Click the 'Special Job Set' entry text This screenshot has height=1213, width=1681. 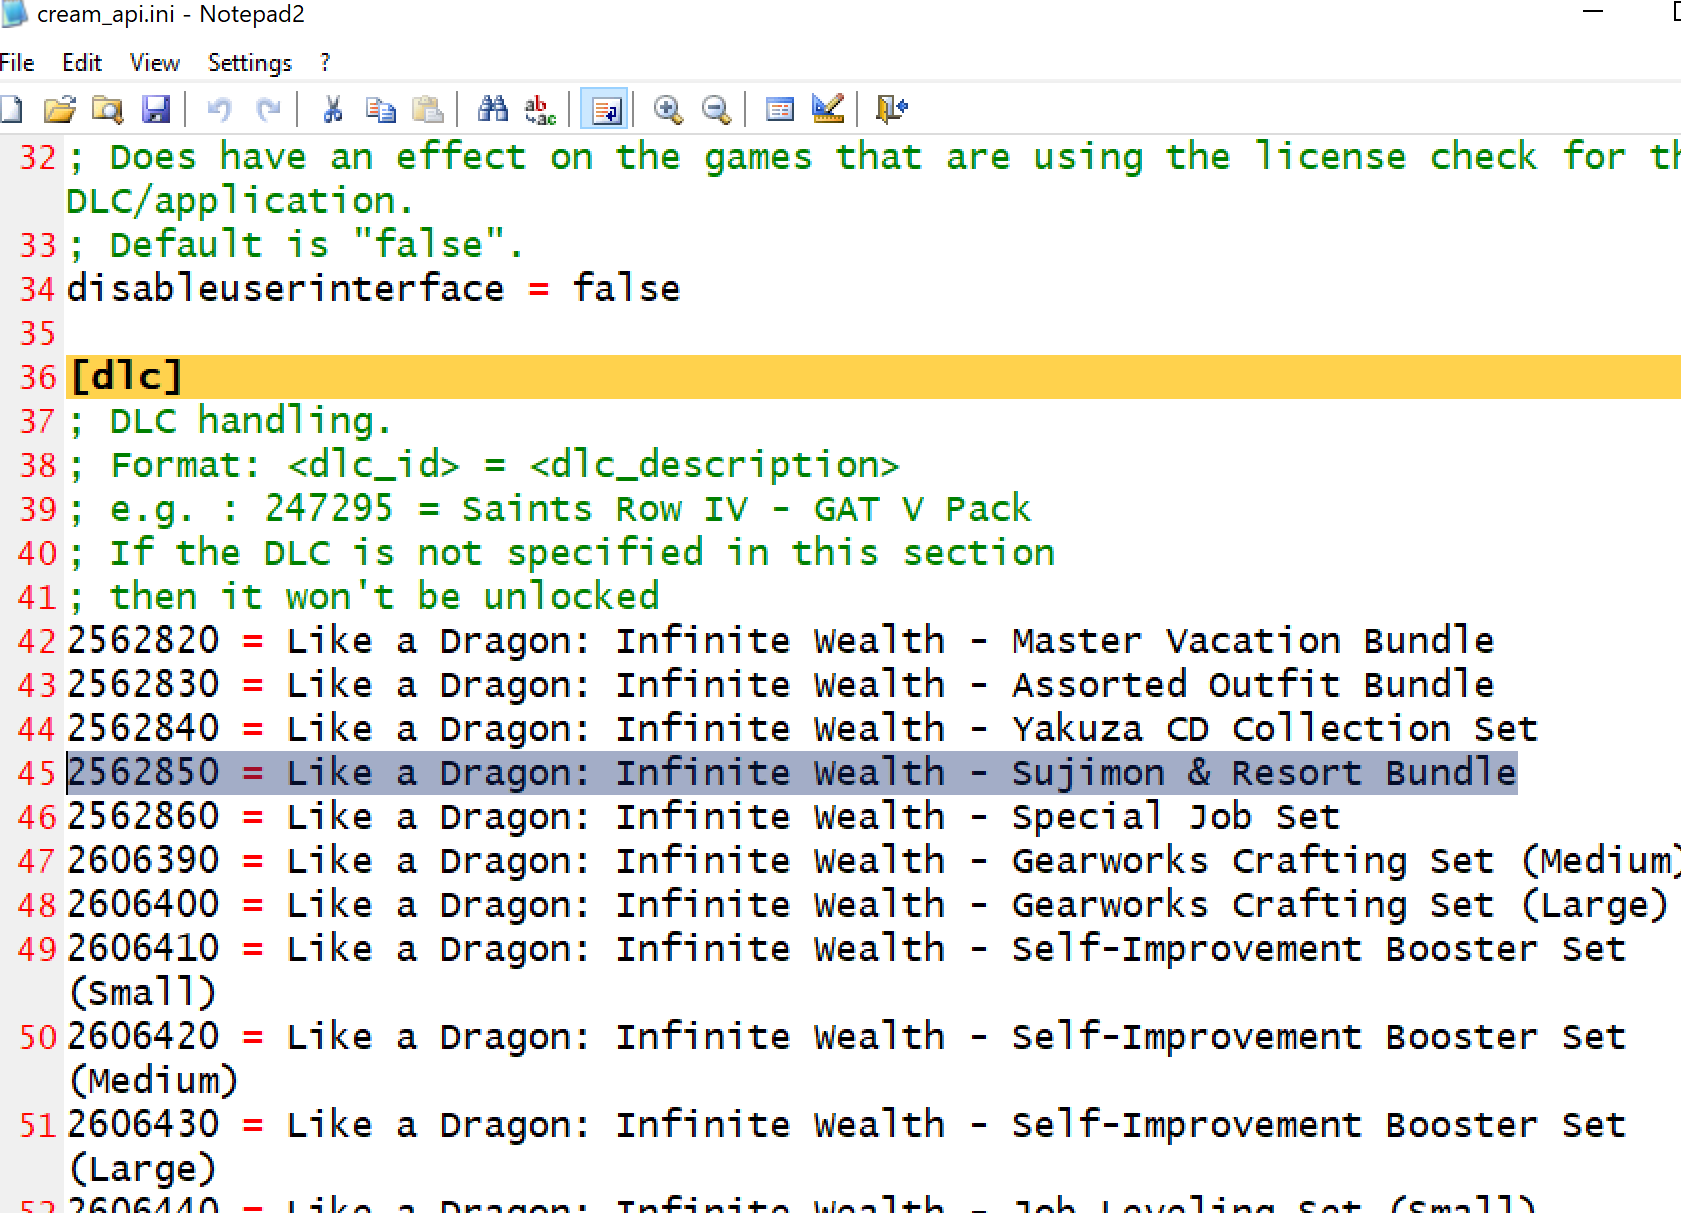pos(1176,817)
